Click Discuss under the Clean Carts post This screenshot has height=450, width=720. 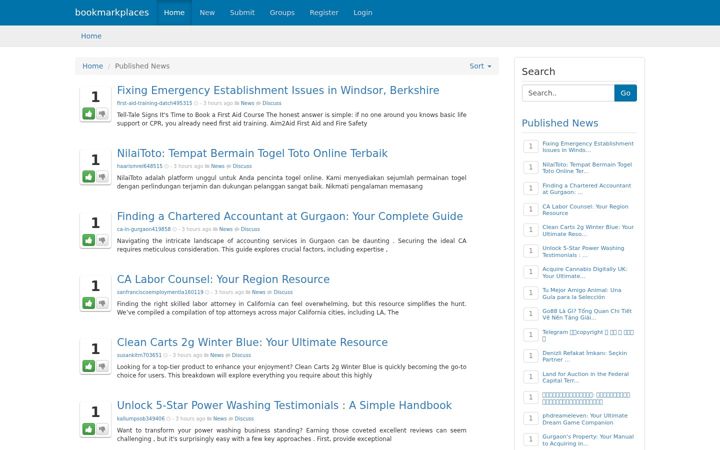point(241,355)
